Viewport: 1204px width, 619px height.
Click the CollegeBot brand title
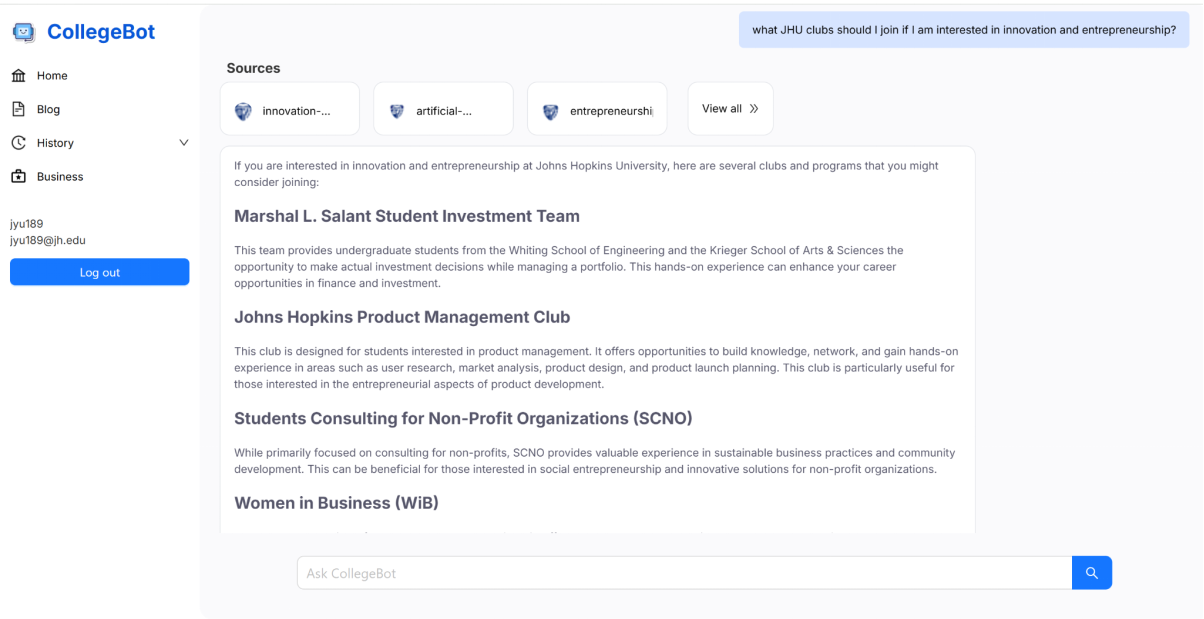[101, 32]
